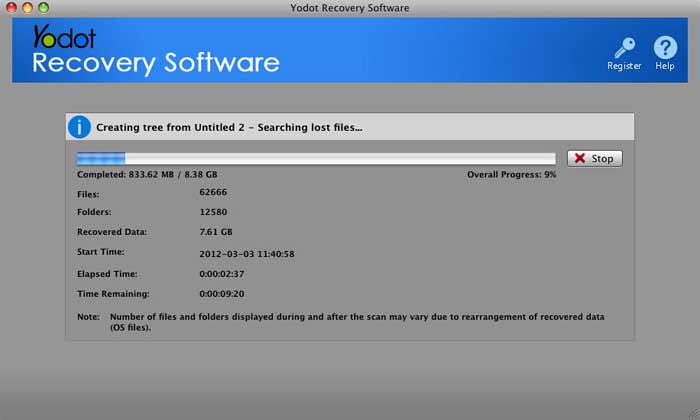The height and width of the screenshot is (420, 700).
Task: Click the blue info icon in status banner
Action: [79, 127]
